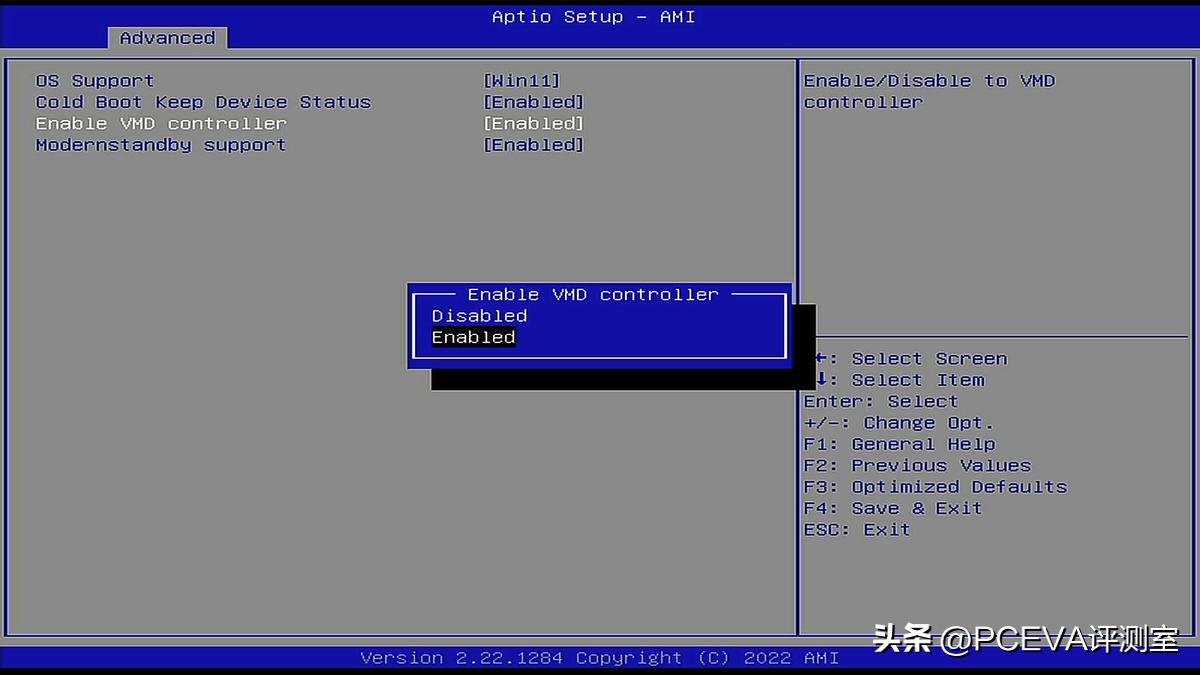Select the OS Support setting

(94, 80)
